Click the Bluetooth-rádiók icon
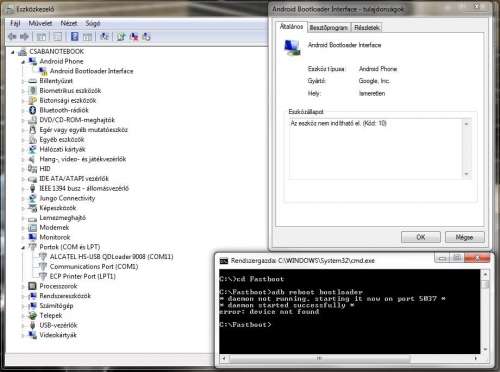 (x=33, y=110)
